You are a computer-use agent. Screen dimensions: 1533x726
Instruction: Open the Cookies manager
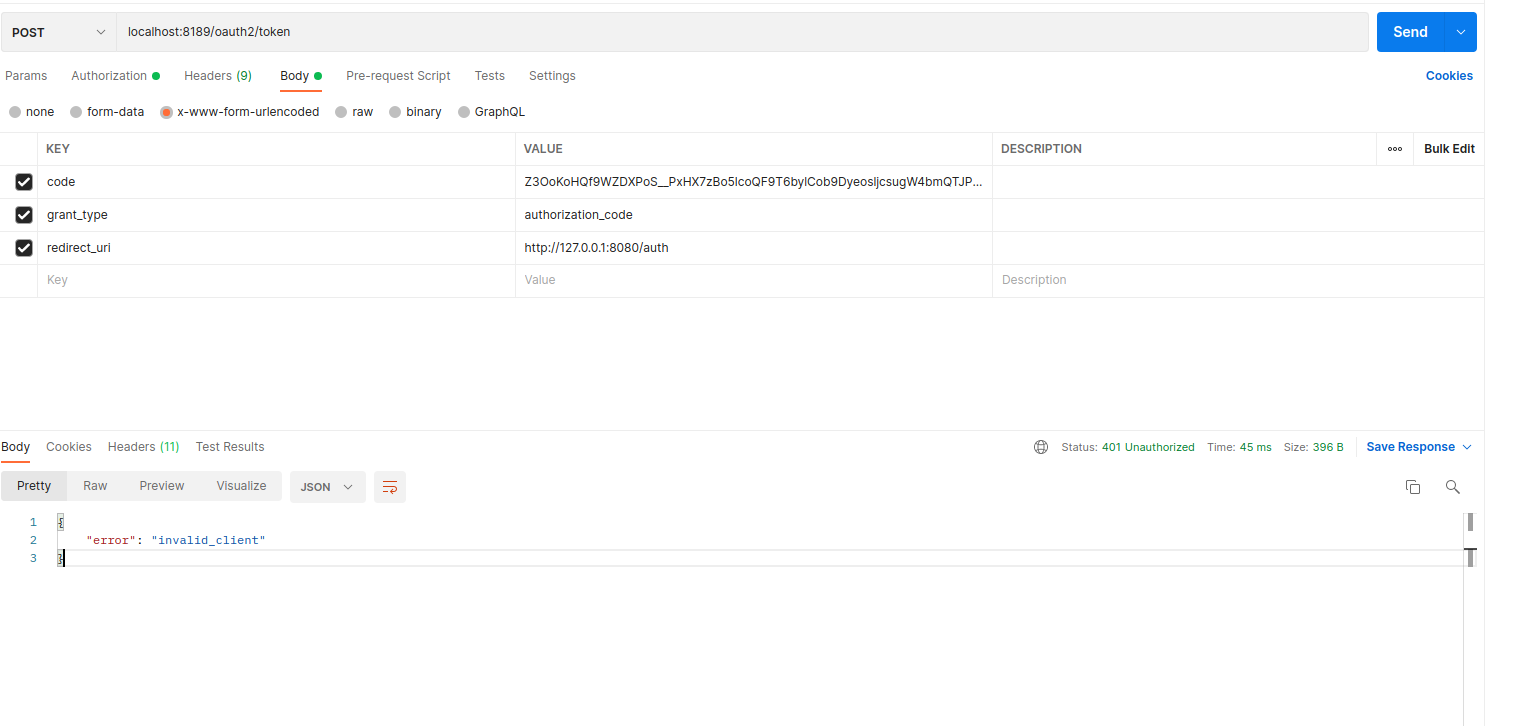tap(1449, 75)
